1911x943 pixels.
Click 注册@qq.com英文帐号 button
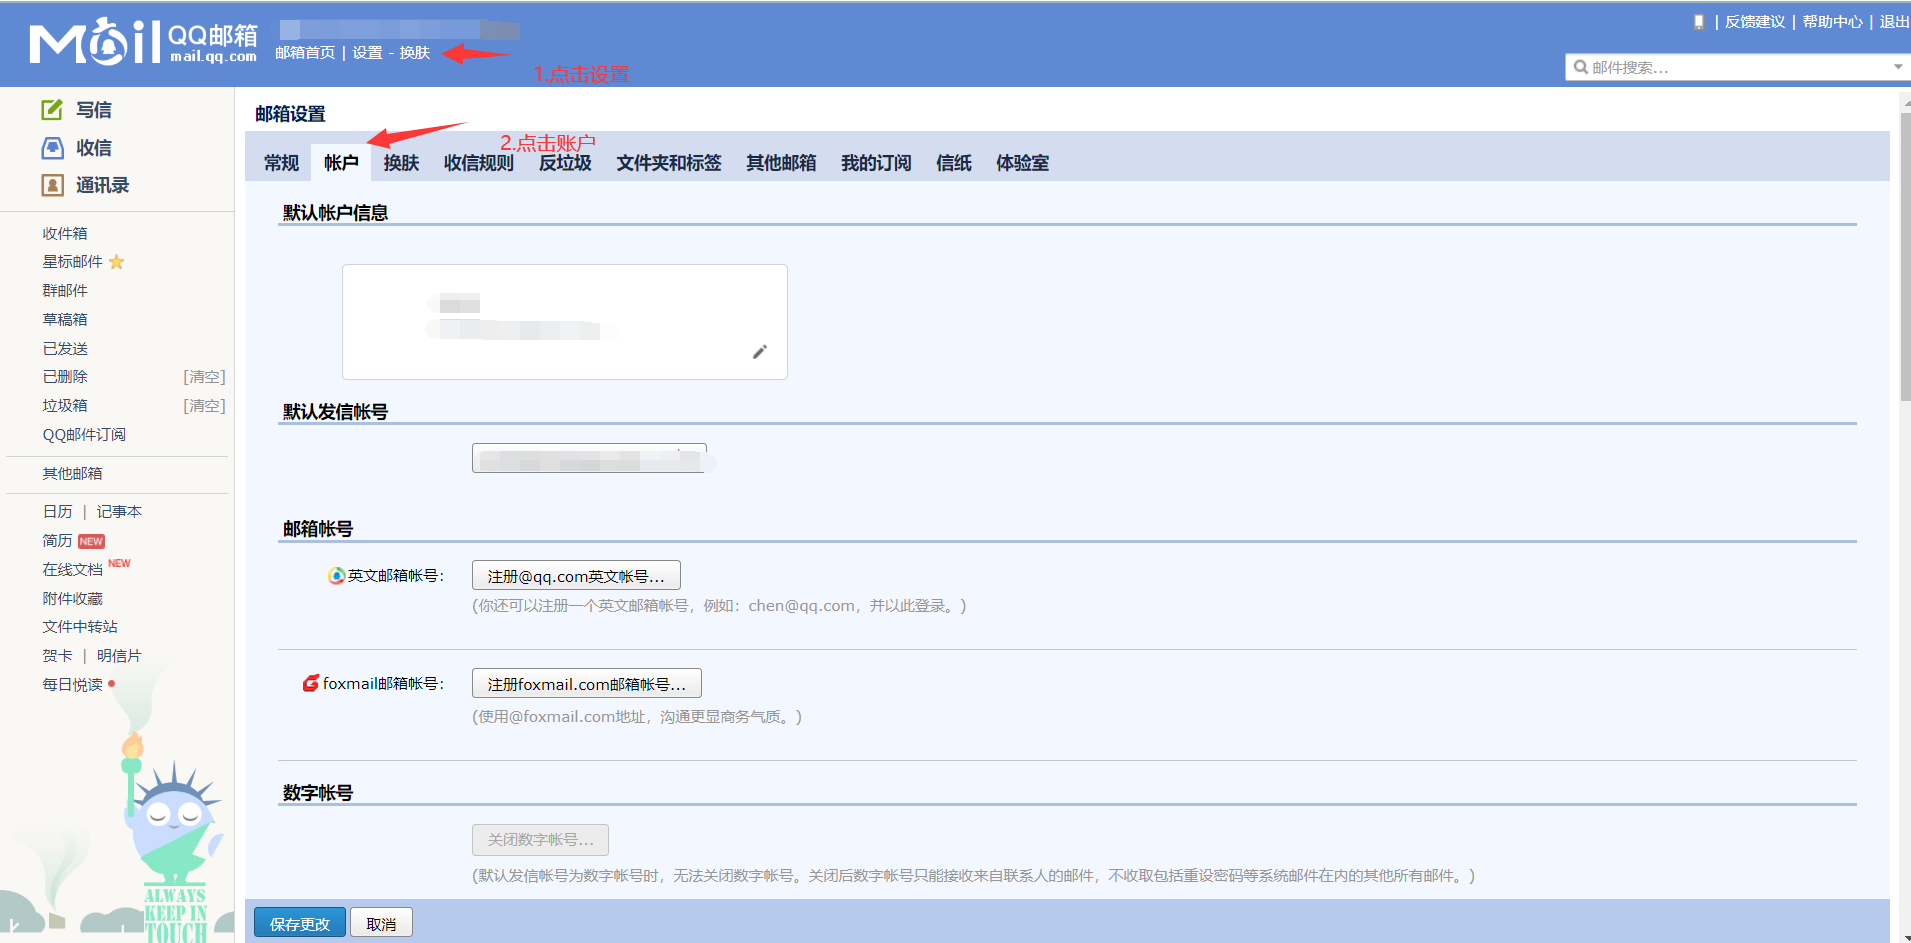click(x=576, y=576)
